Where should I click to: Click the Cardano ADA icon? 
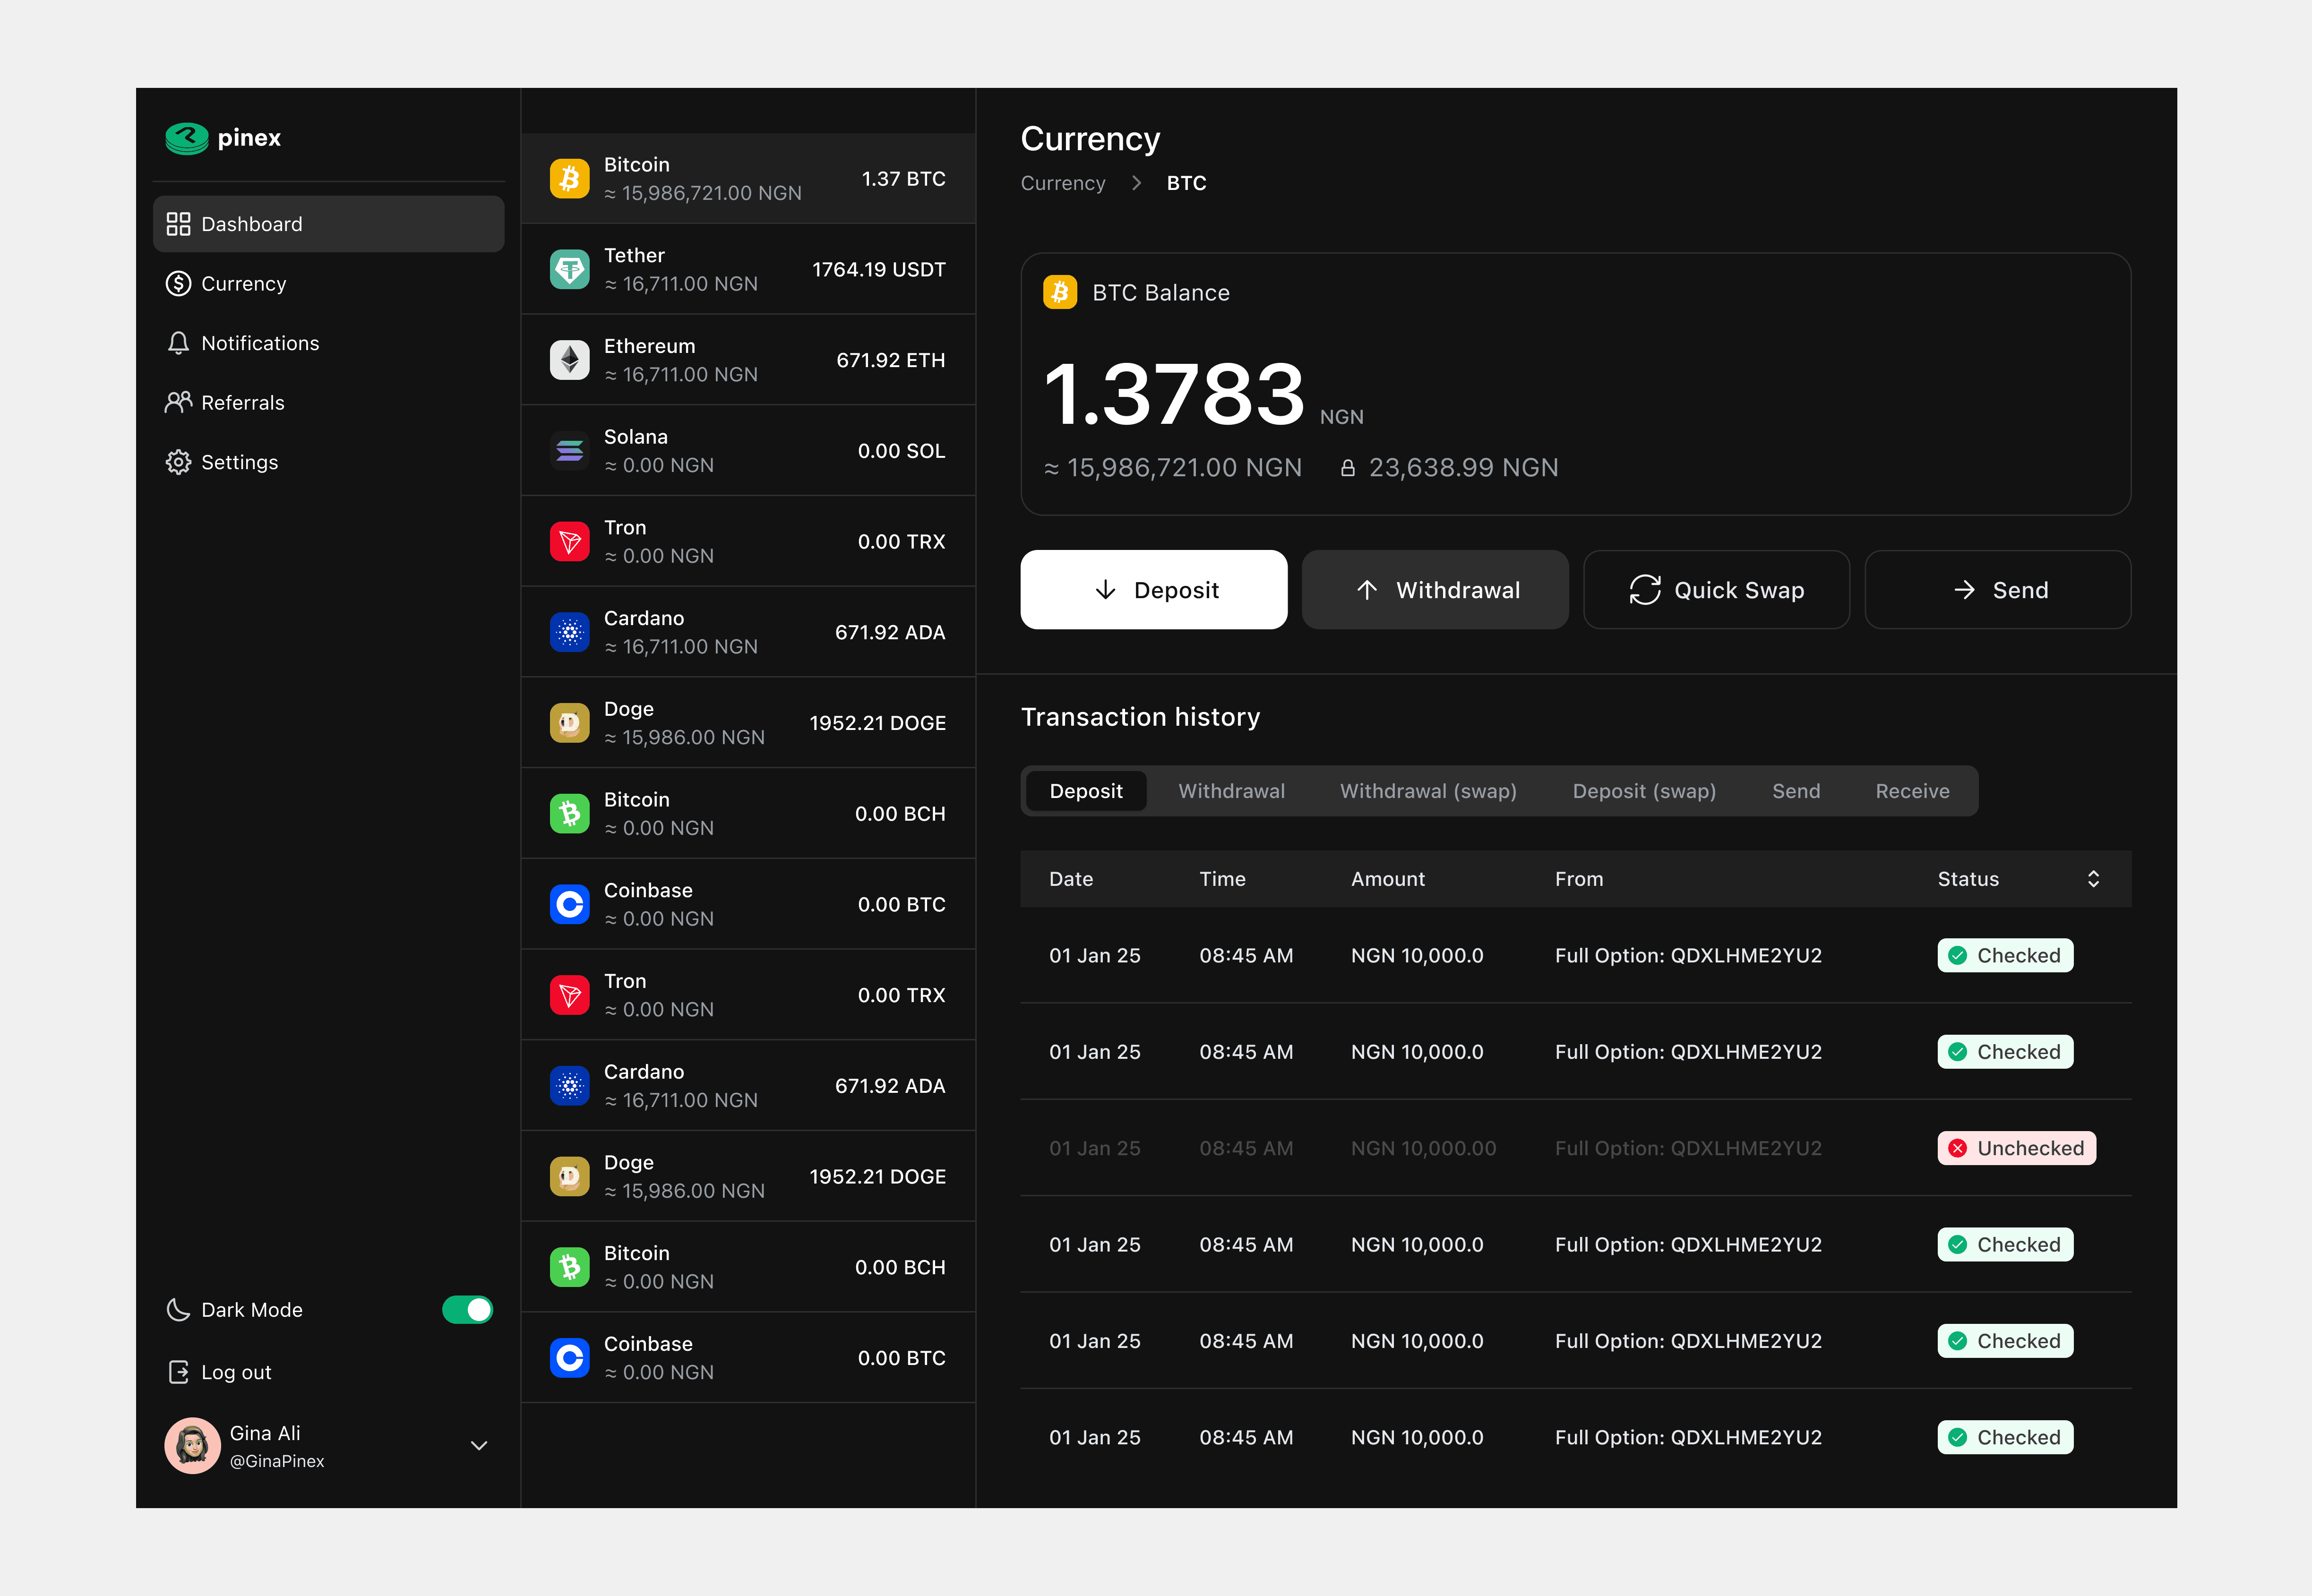coord(569,631)
